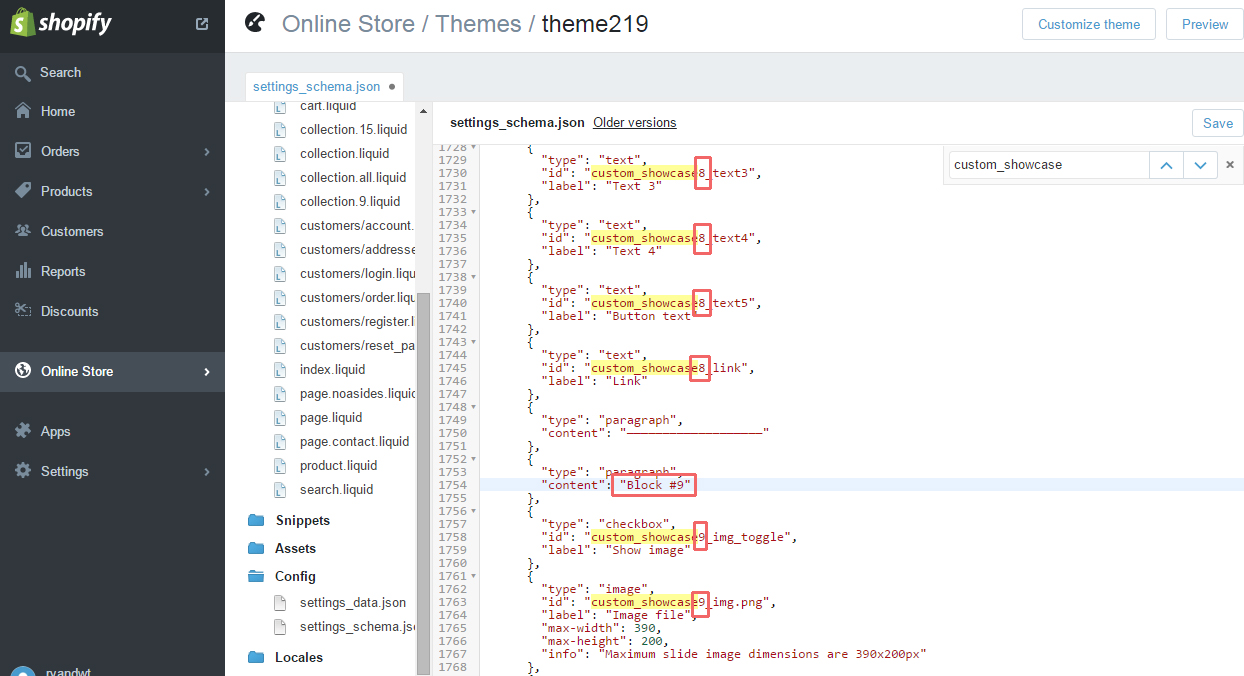Click the Reports bar chart icon

(23, 271)
